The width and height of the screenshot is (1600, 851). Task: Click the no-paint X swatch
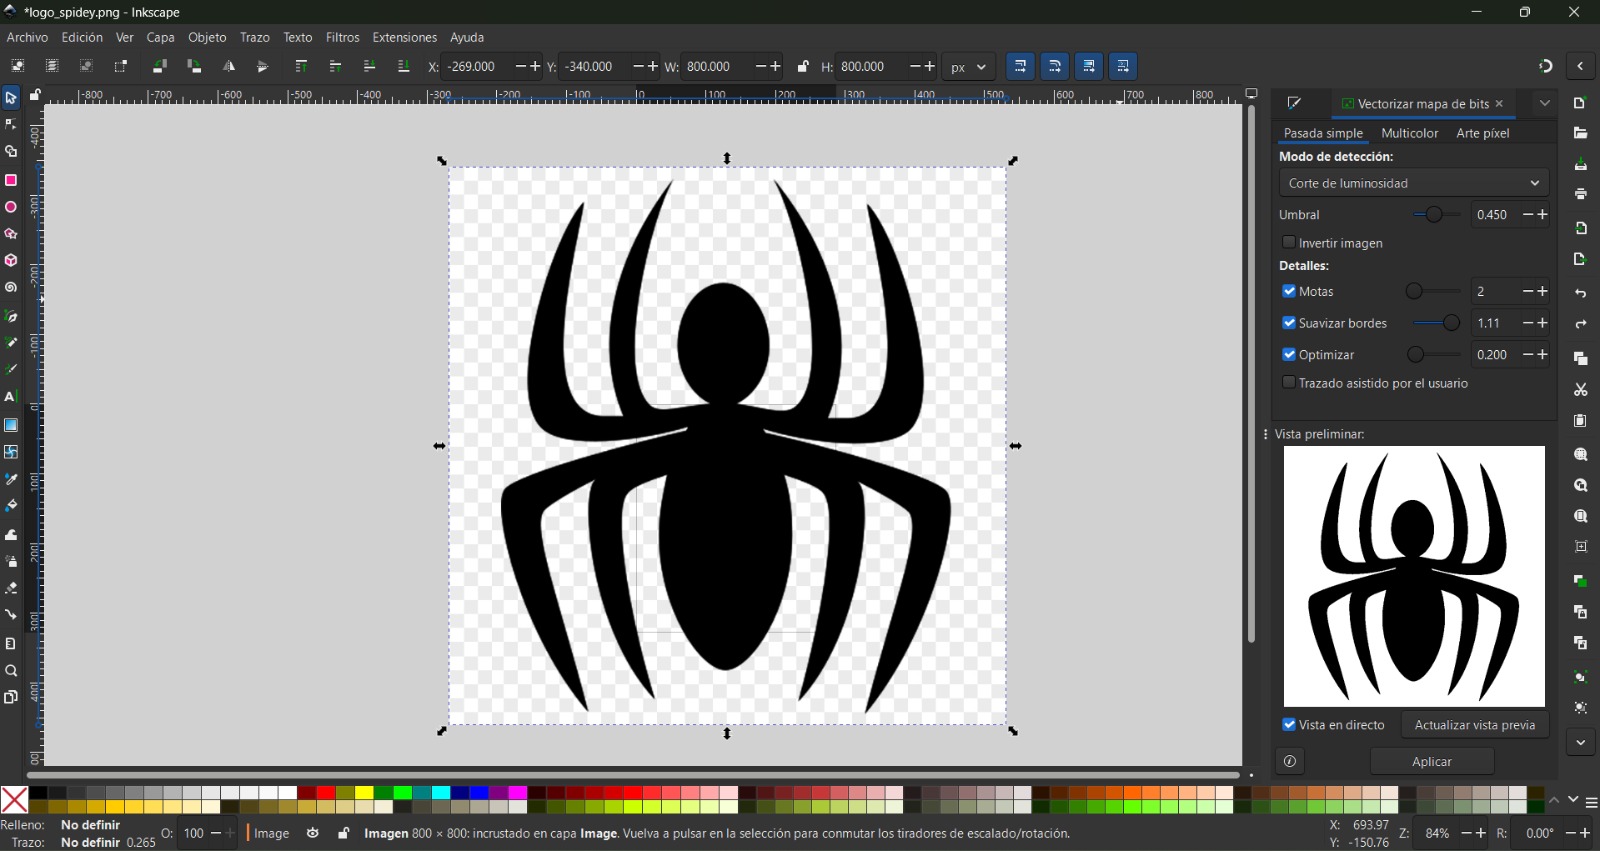(x=14, y=800)
